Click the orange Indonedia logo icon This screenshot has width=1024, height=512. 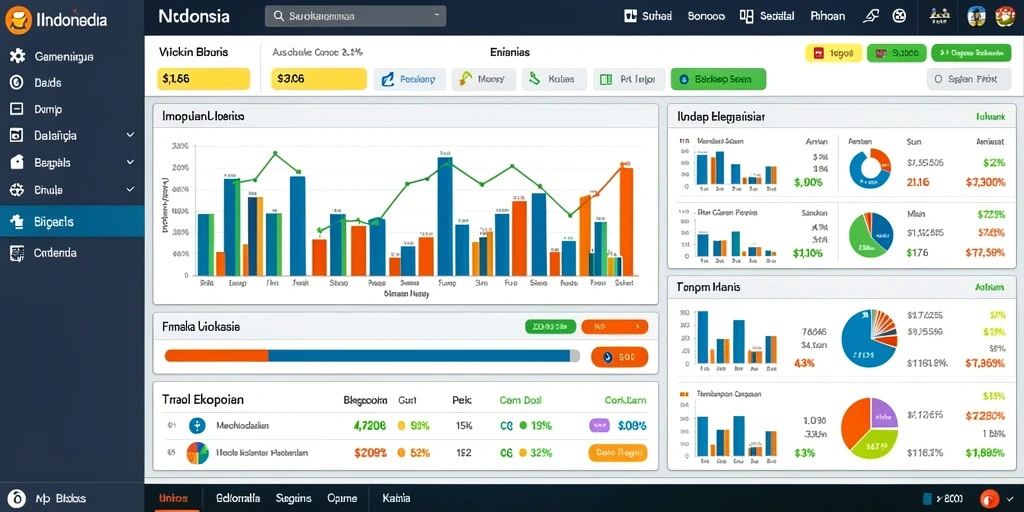pyautogui.click(x=18, y=20)
